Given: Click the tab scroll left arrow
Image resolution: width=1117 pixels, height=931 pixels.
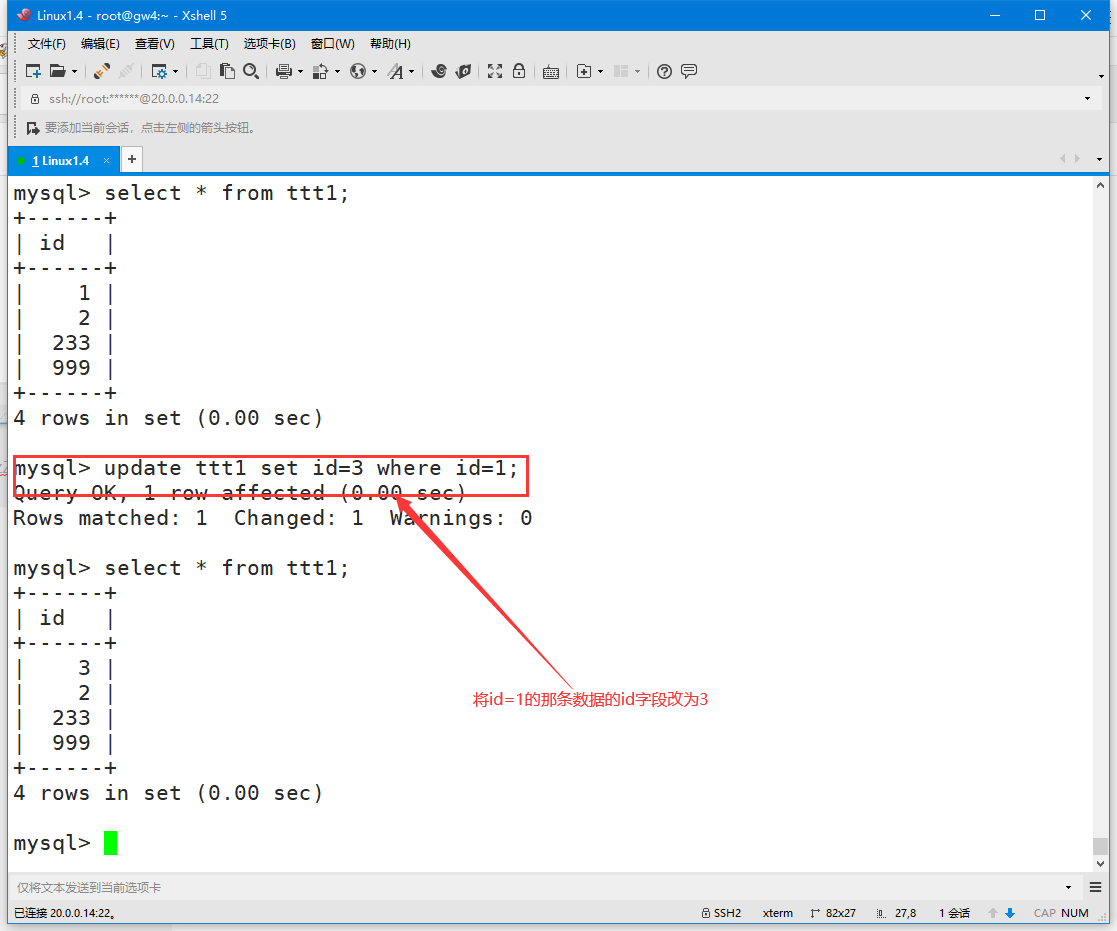Looking at the screenshot, I should coord(1062,159).
